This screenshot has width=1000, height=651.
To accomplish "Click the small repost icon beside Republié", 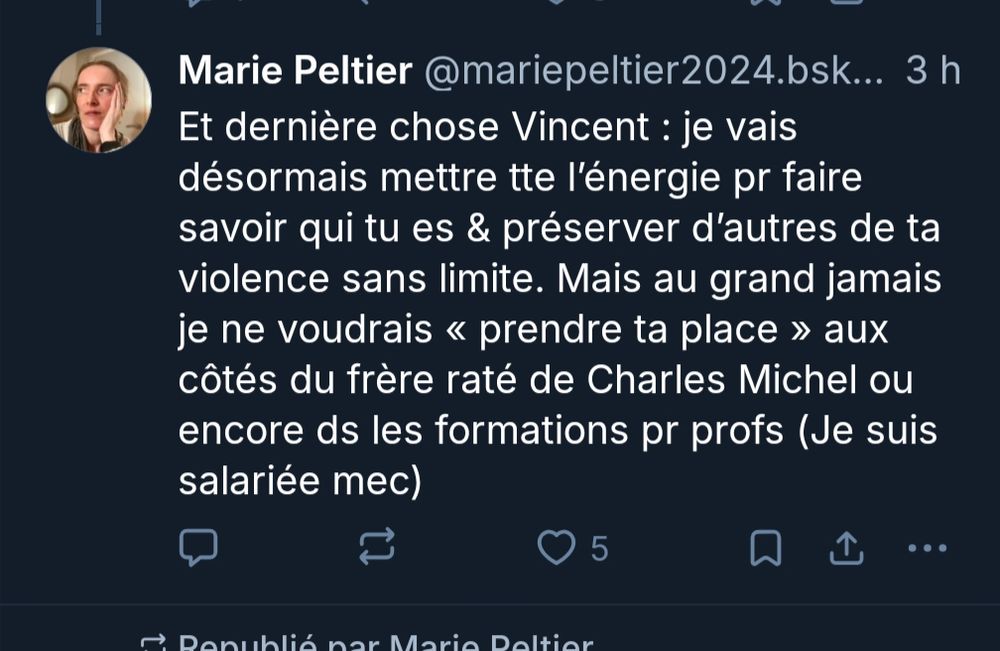I will tap(153, 643).
